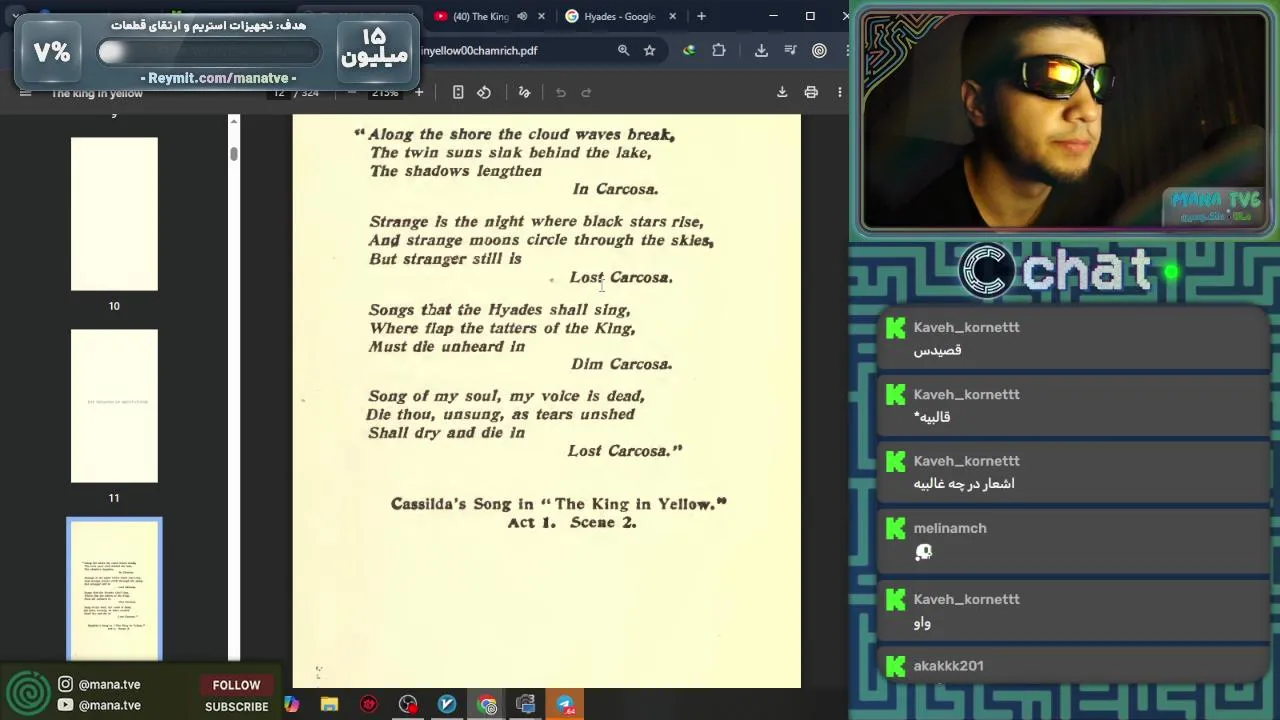Open the PDF viewer sidebar menu icon
The width and height of the screenshot is (1280, 720).
(26, 93)
